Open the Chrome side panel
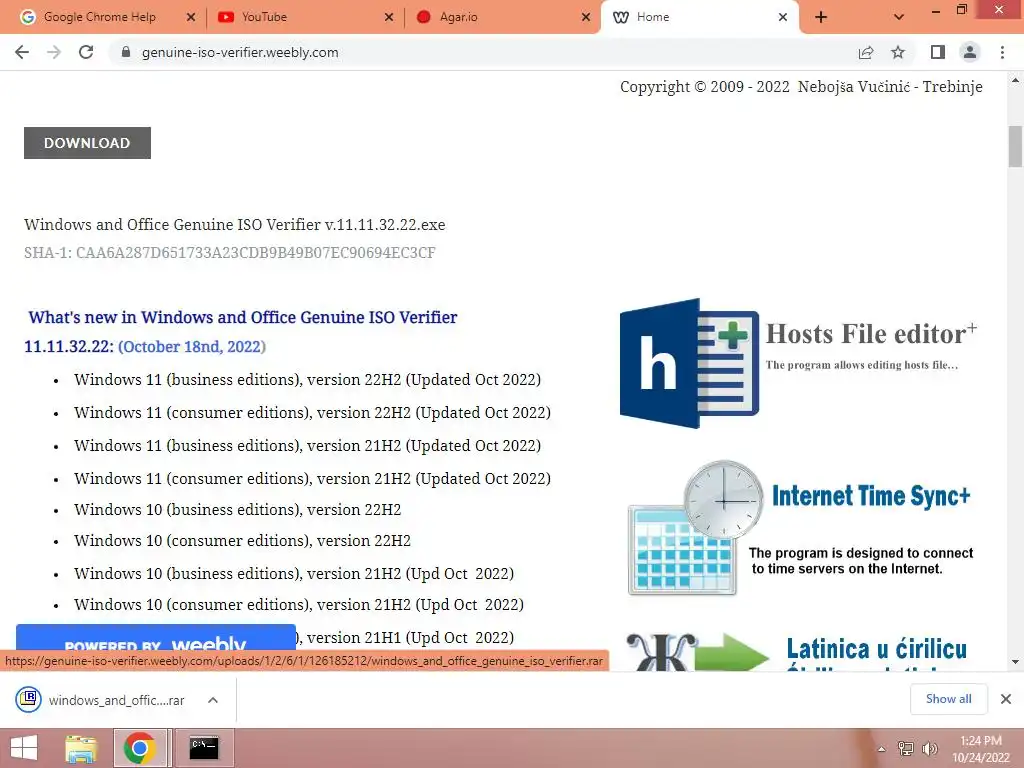This screenshot has height=768, width=1024. [938, 52]
